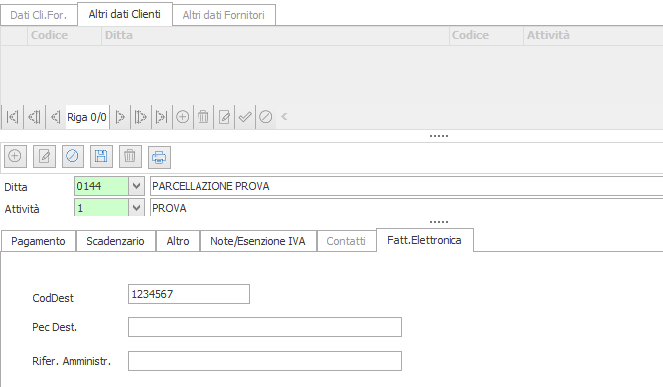
Task: Select the Scadenzario tab
Action: pos(115,241)
